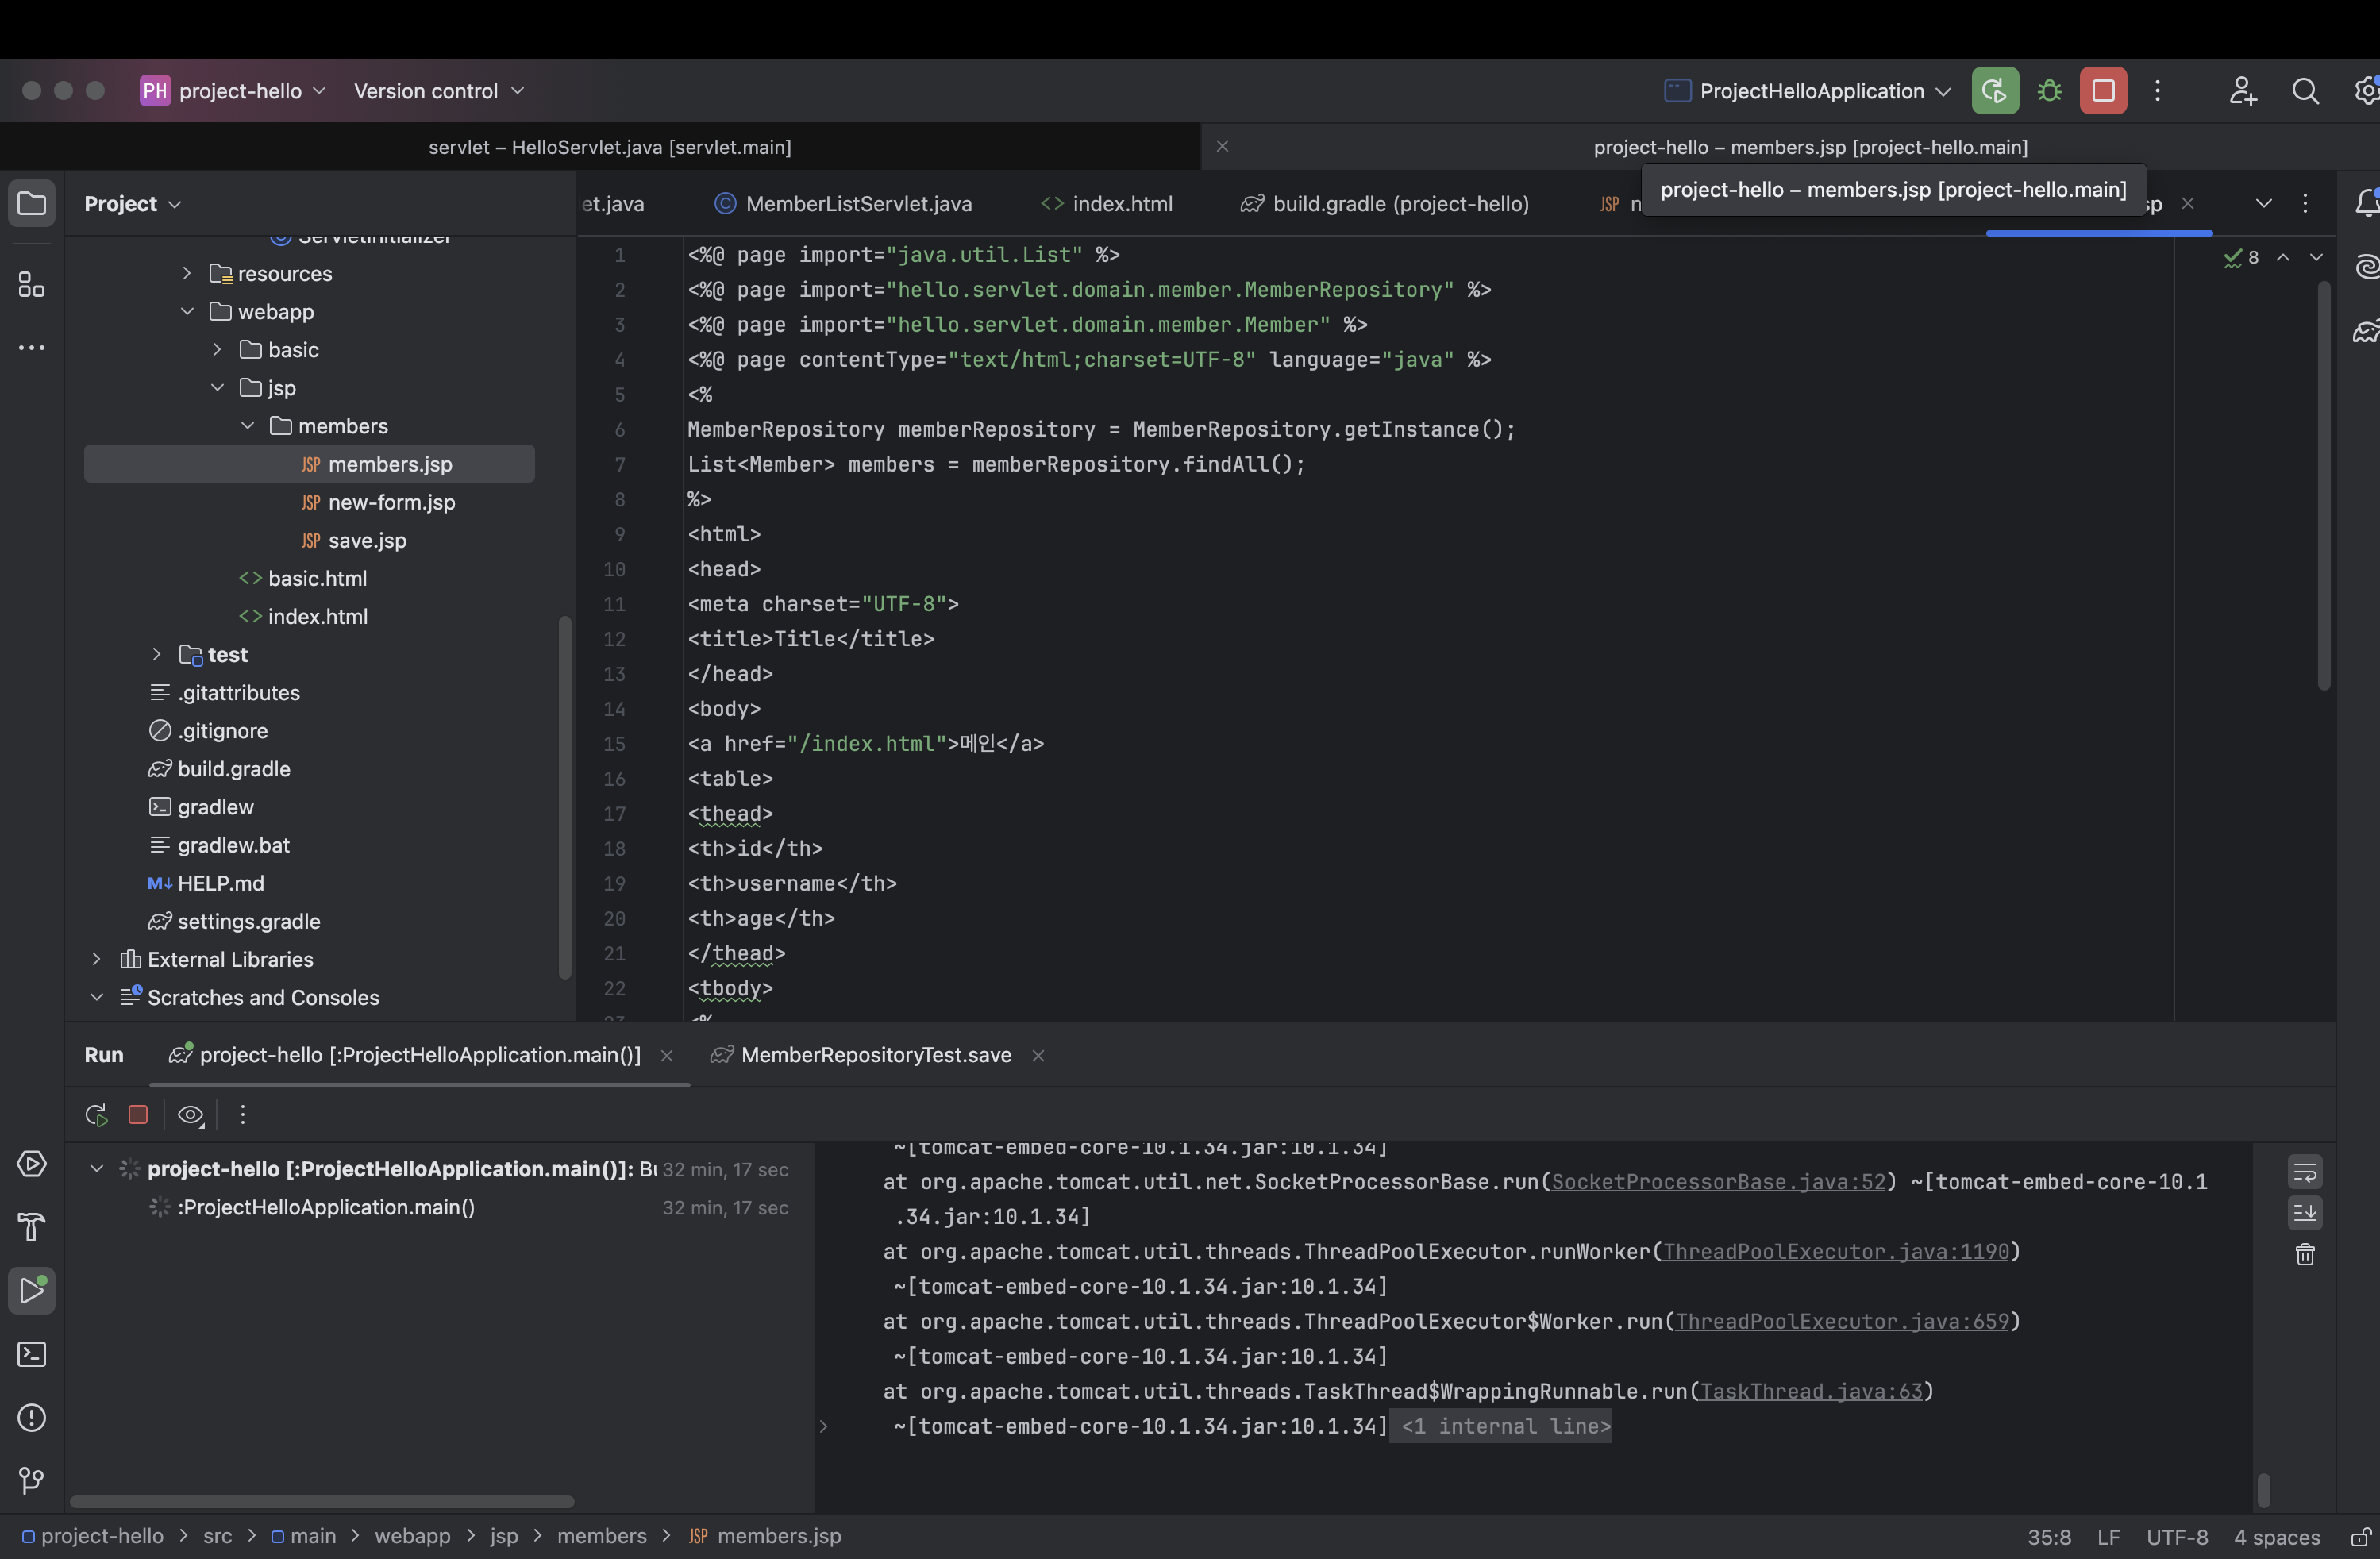
Task: Toggle soft-wrap in the console output
Action: [x=2305, y=1172]
